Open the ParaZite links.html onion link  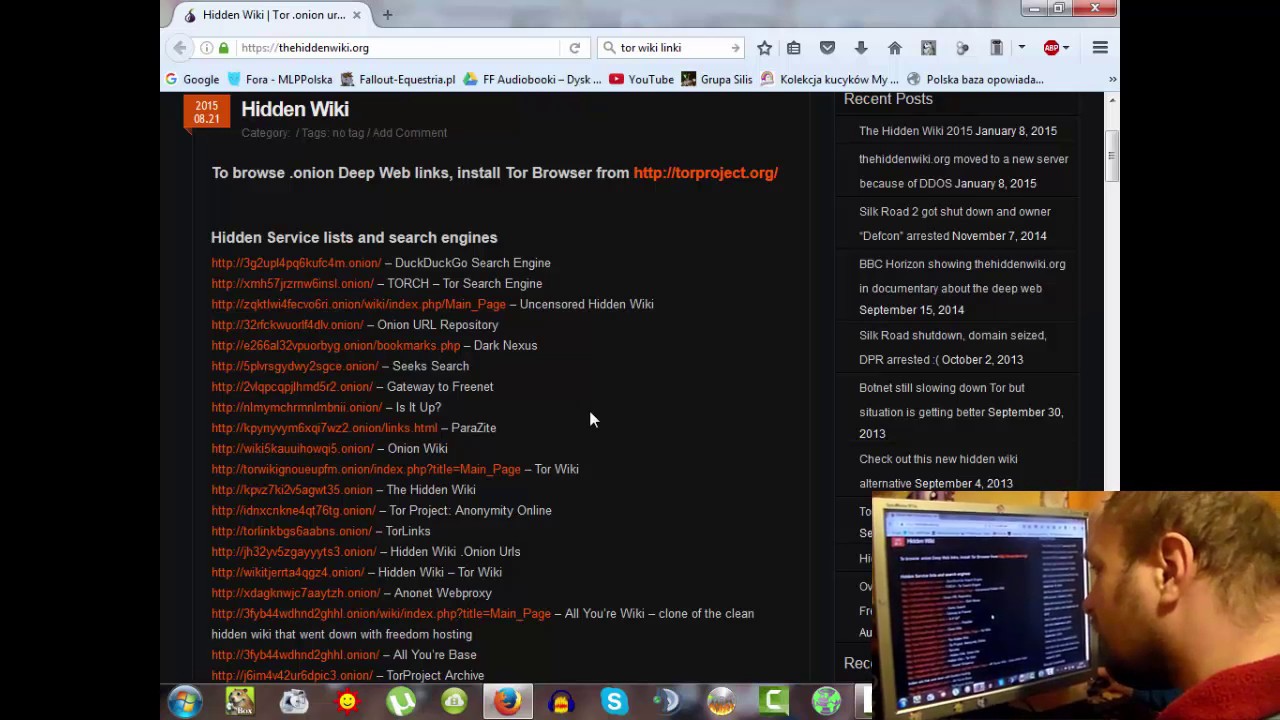coord(324,428)
